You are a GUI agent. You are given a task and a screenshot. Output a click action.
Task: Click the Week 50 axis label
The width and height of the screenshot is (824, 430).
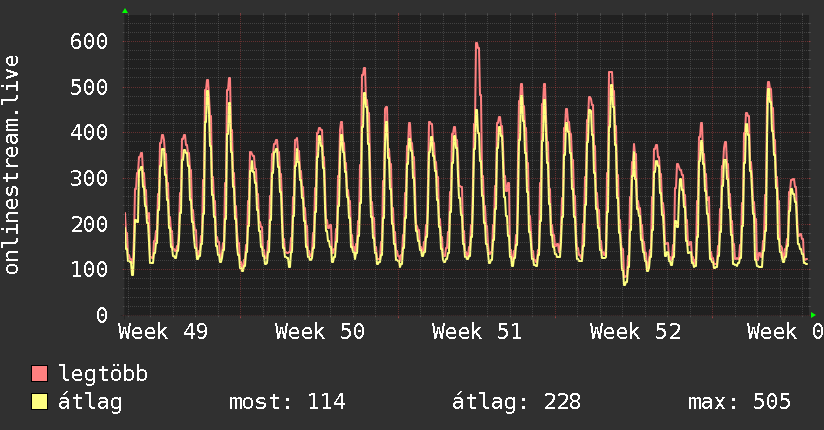pyautogui.click(x=321, y=331)
